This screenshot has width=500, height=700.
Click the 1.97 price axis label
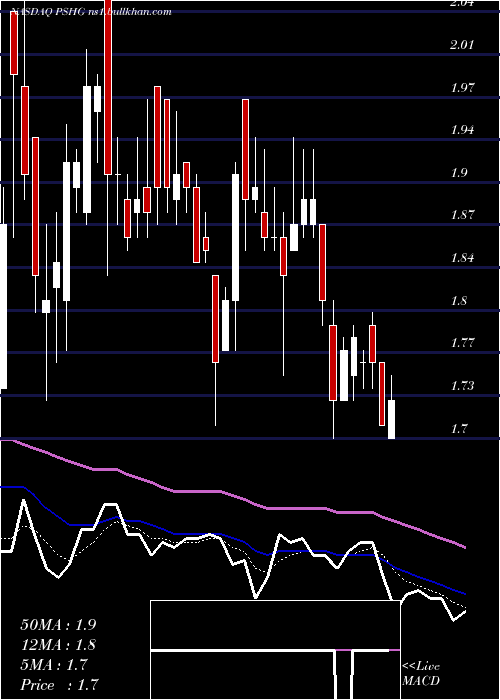pos(462,87)
